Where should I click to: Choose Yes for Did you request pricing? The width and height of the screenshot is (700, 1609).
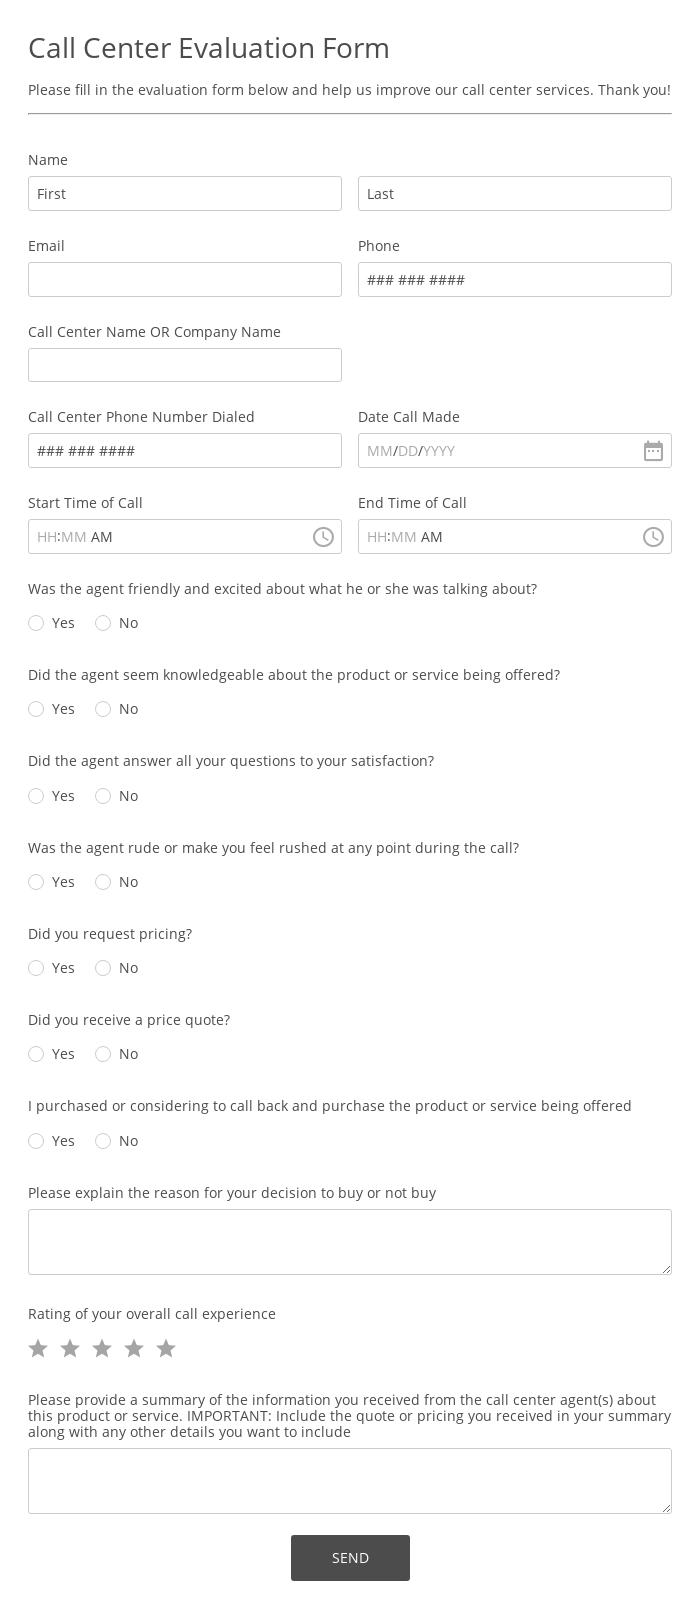tap(36, 968)
